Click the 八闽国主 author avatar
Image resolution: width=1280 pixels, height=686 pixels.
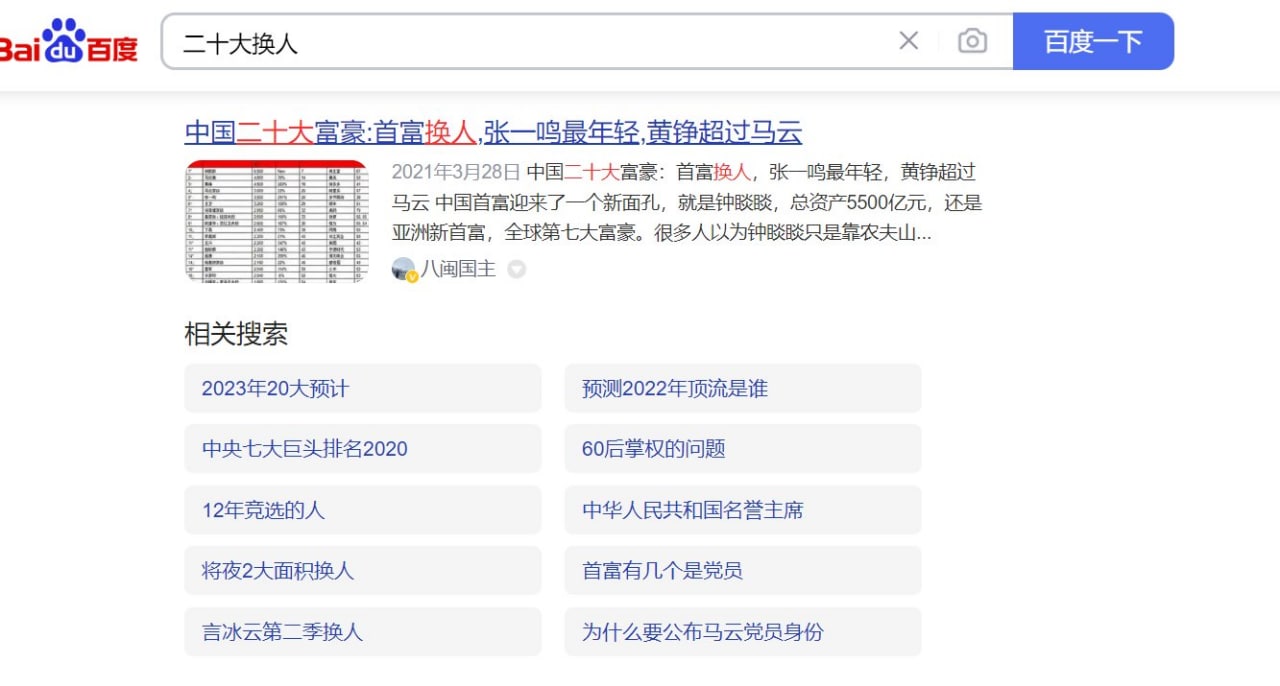(x=404, y=269)
